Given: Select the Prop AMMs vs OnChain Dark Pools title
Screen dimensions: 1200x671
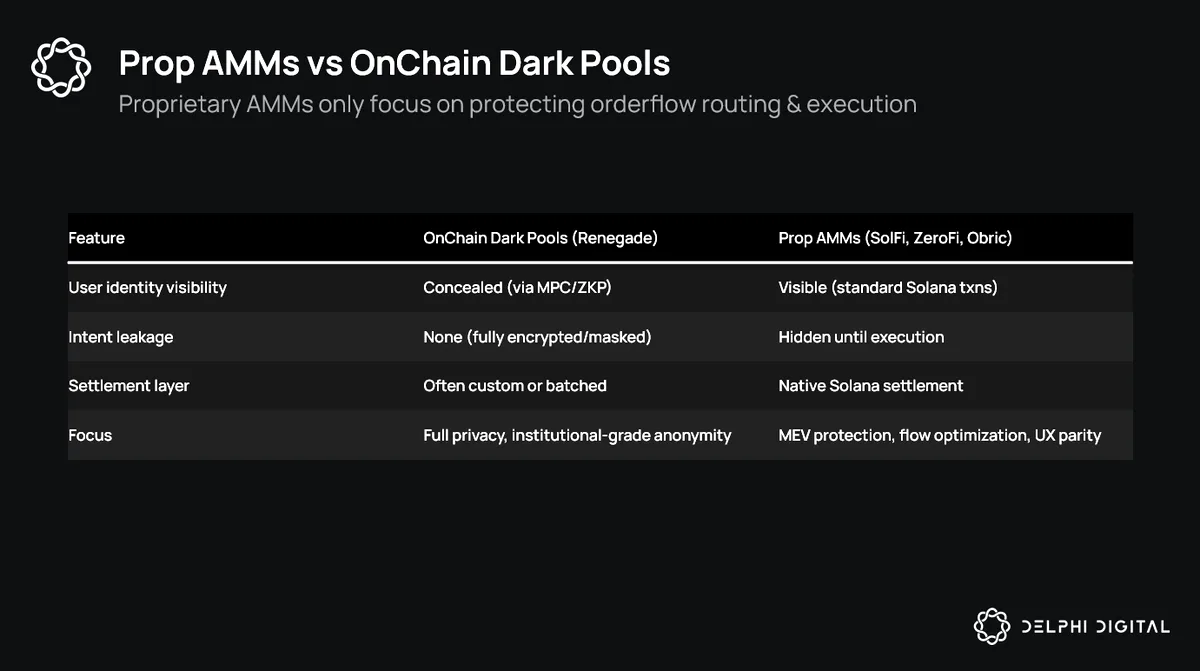Looking at the screenshot, I should tap(394, 63).
